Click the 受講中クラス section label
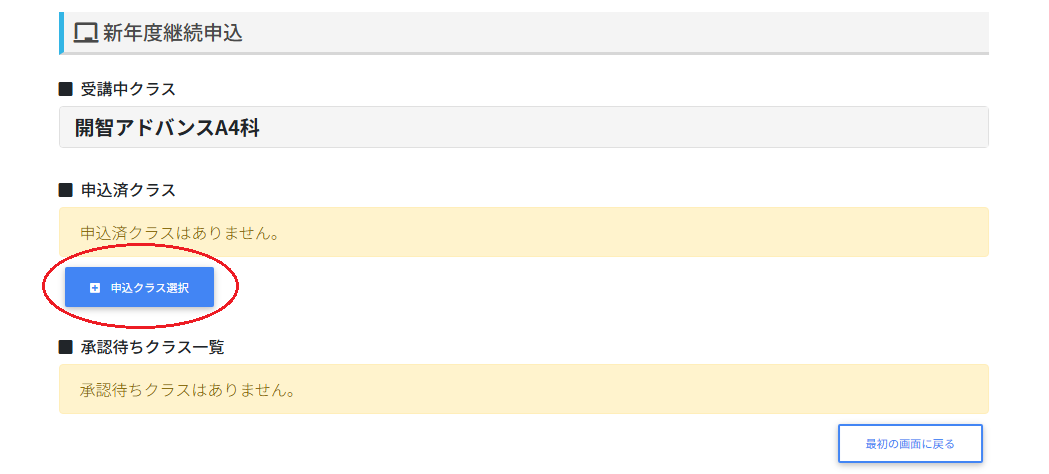1049x474 pixels. pyautogui.click(x=128, y=89)
